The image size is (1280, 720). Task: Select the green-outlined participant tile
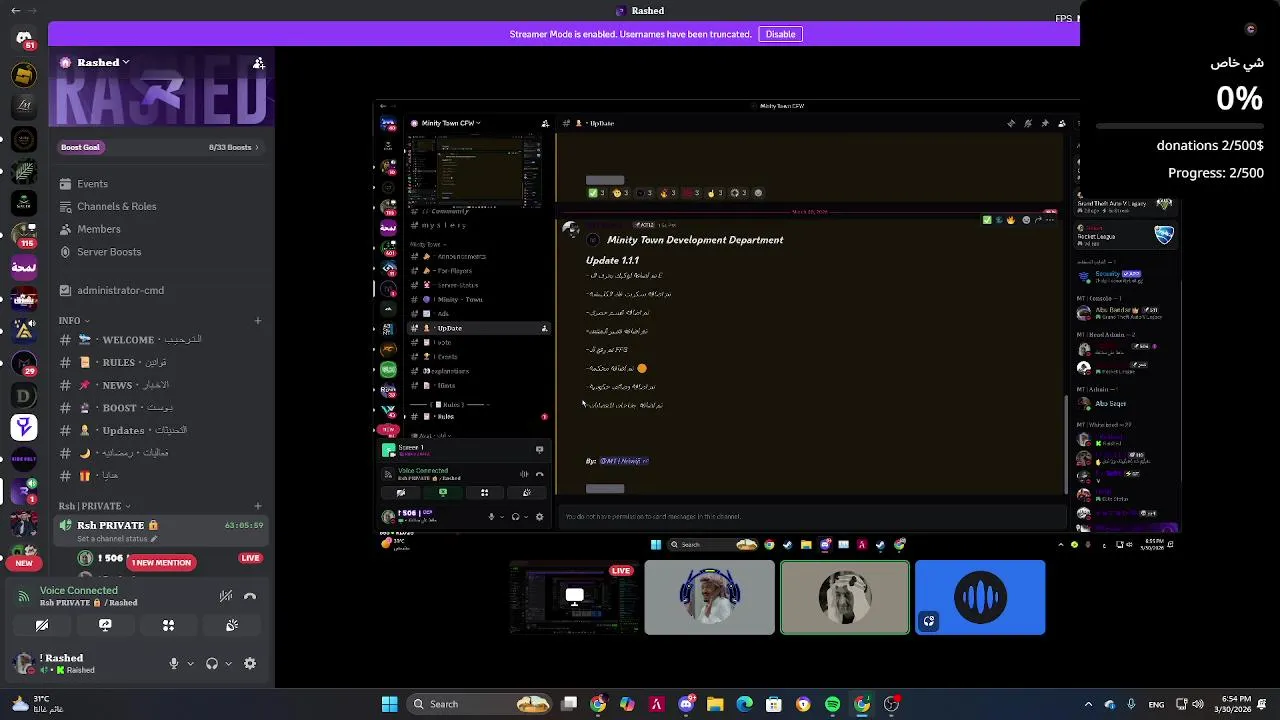click(845, 597)
